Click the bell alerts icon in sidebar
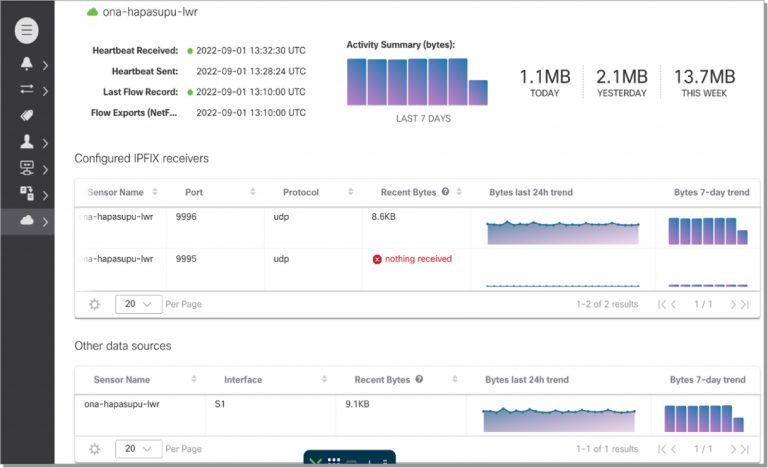Screen dimensions: 768x468 tap(26, 64)
